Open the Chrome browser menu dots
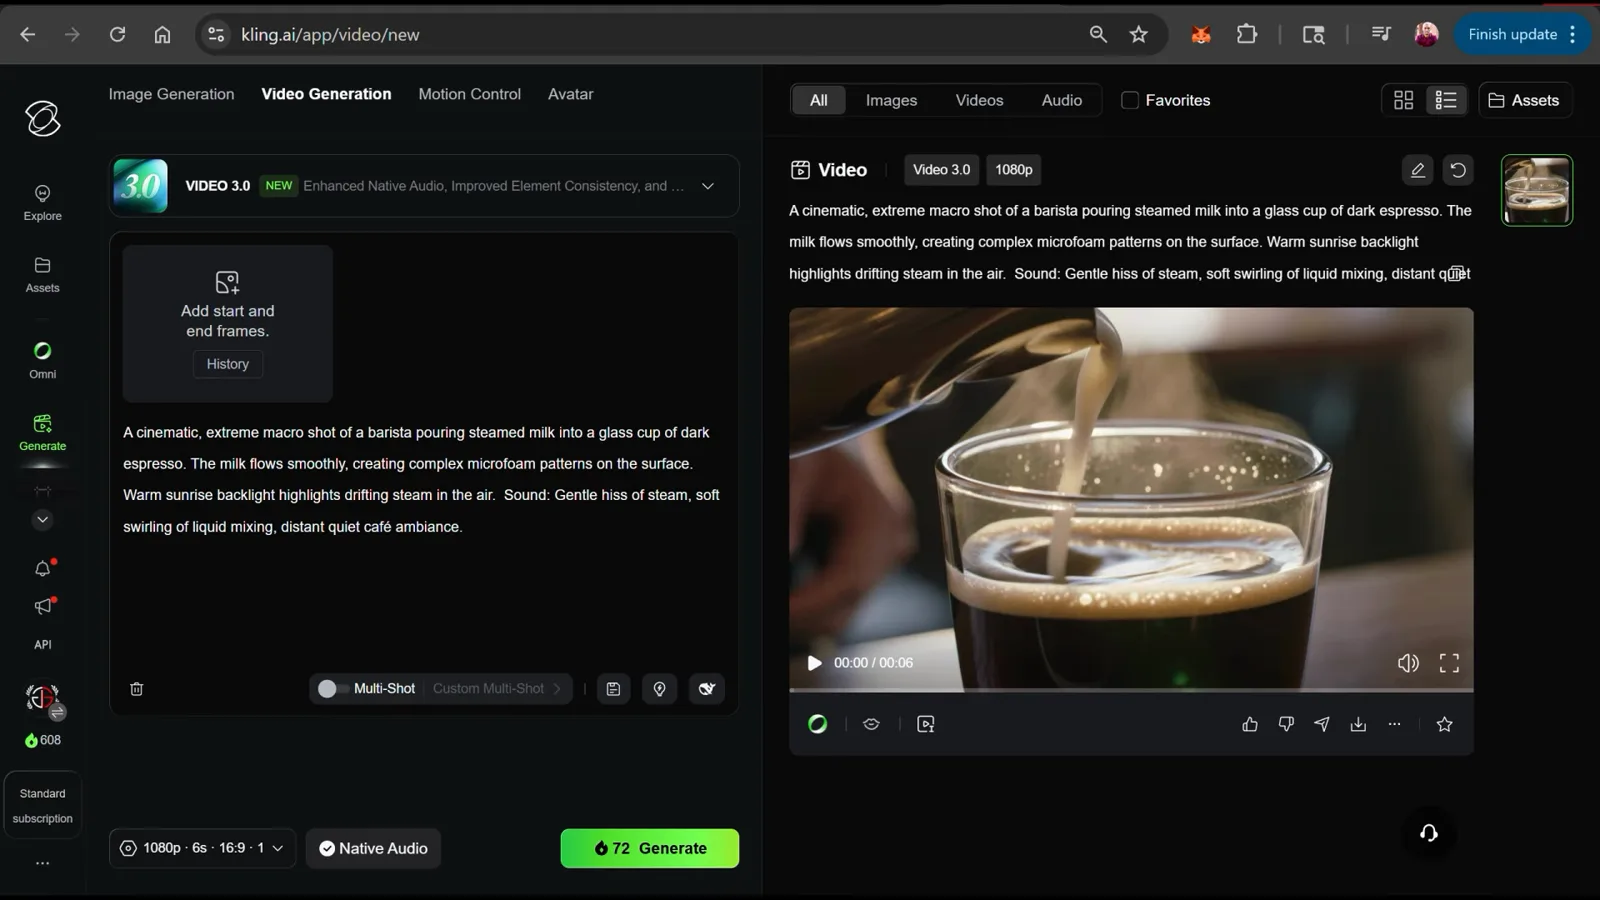 [x=1573, y=34]
